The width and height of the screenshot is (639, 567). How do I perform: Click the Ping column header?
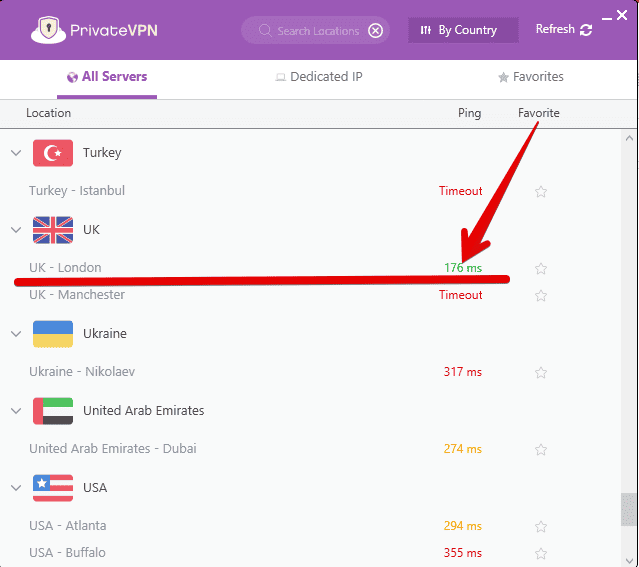[x=469, y=113]
